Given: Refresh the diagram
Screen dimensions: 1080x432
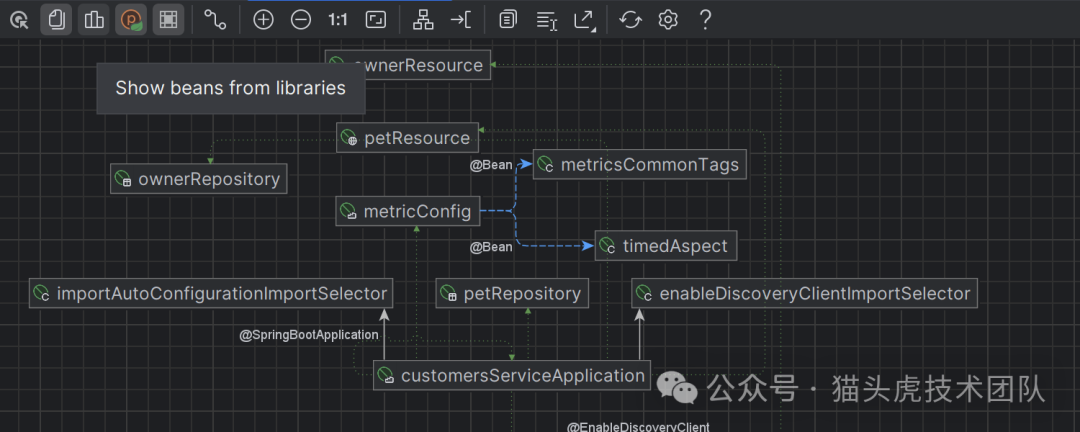Looking at the screenshot, I should coord(630,19).
